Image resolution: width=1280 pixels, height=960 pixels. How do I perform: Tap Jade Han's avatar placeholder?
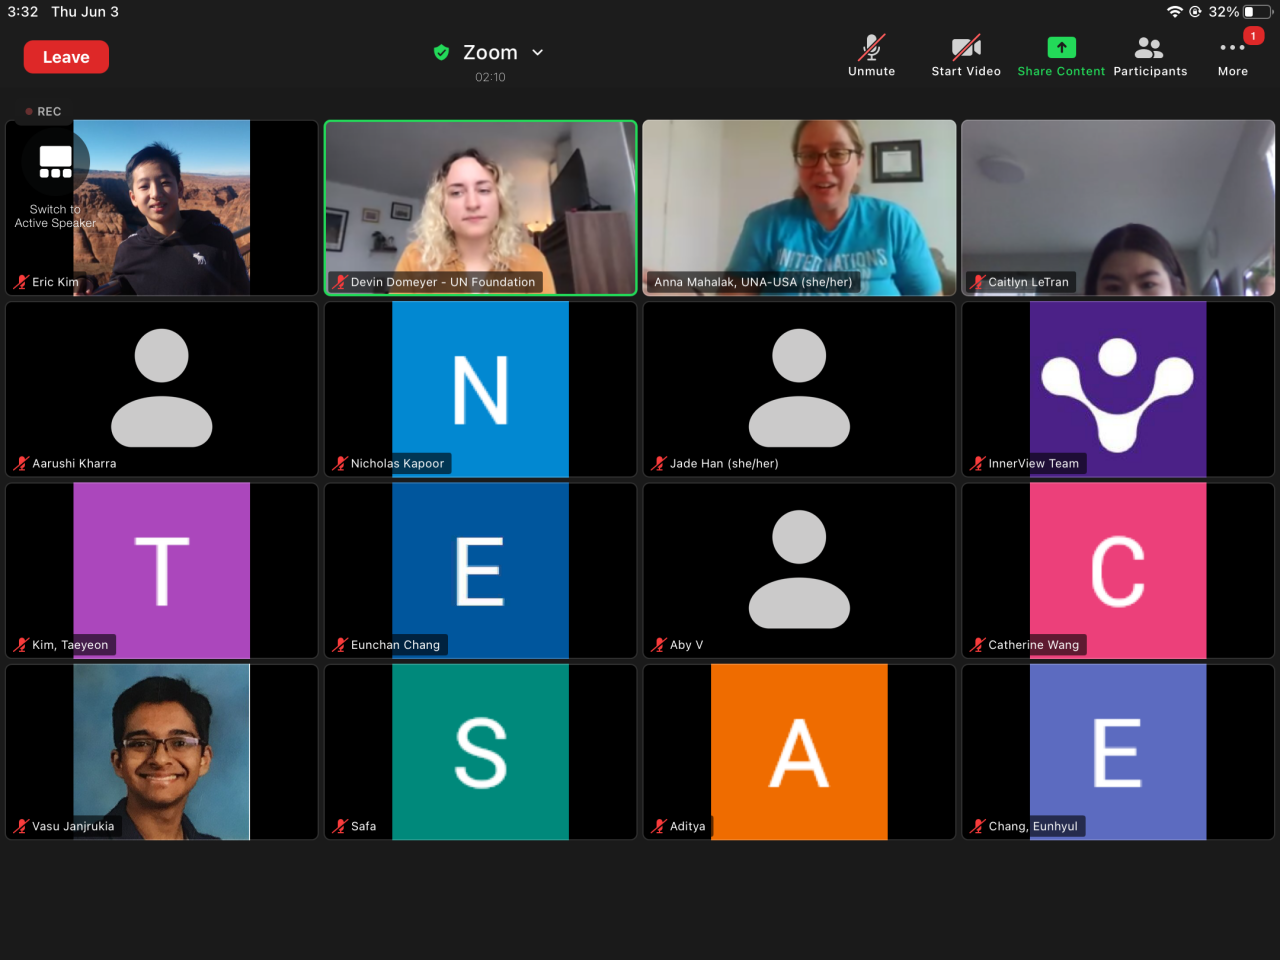pyautogui.click(x=799, y=388)
